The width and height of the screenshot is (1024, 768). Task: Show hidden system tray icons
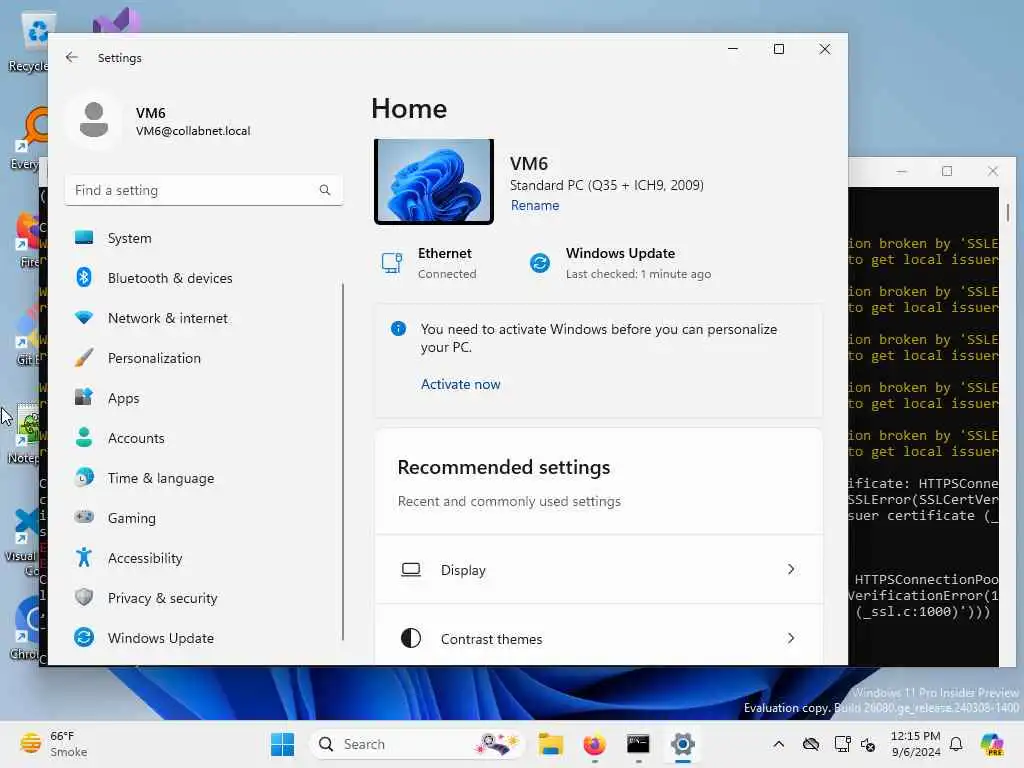coord(778,744)
